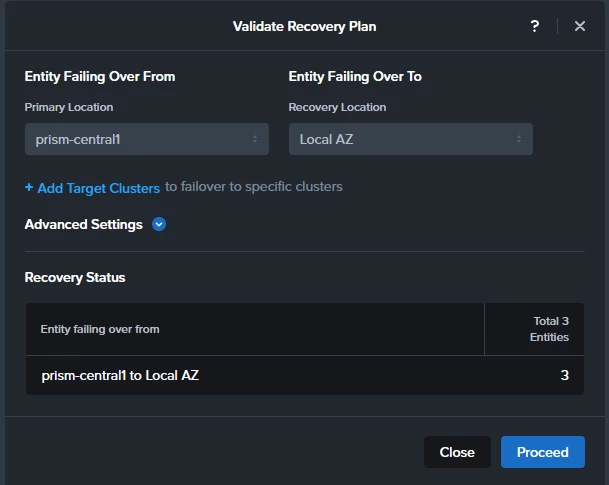Open help with the question mark icon
This screenshot has height=485, width=609.
(x=535, y=26)
